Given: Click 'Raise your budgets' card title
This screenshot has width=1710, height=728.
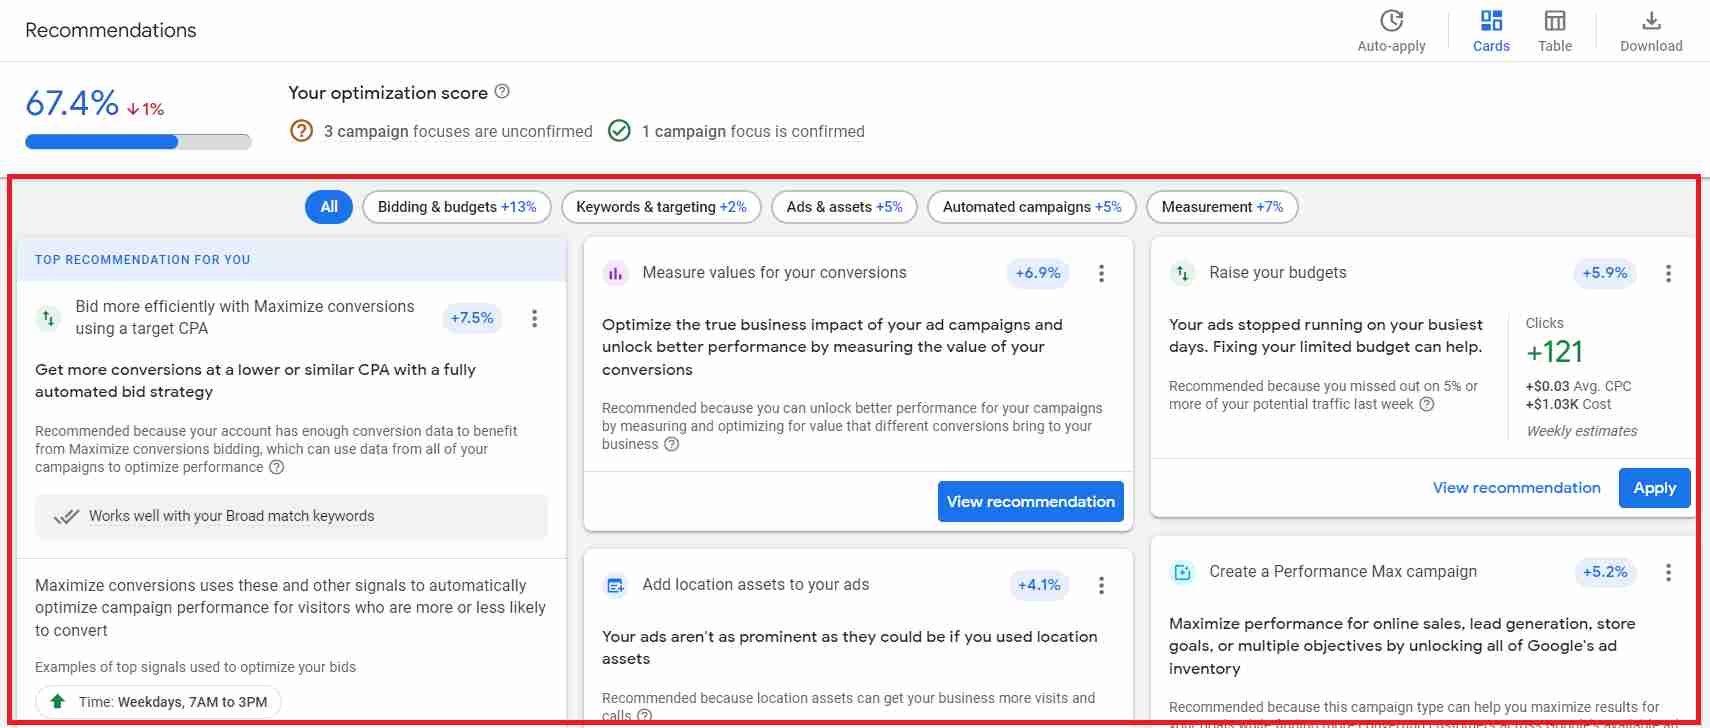Looking at the screenshot, I should point(1277,273).
